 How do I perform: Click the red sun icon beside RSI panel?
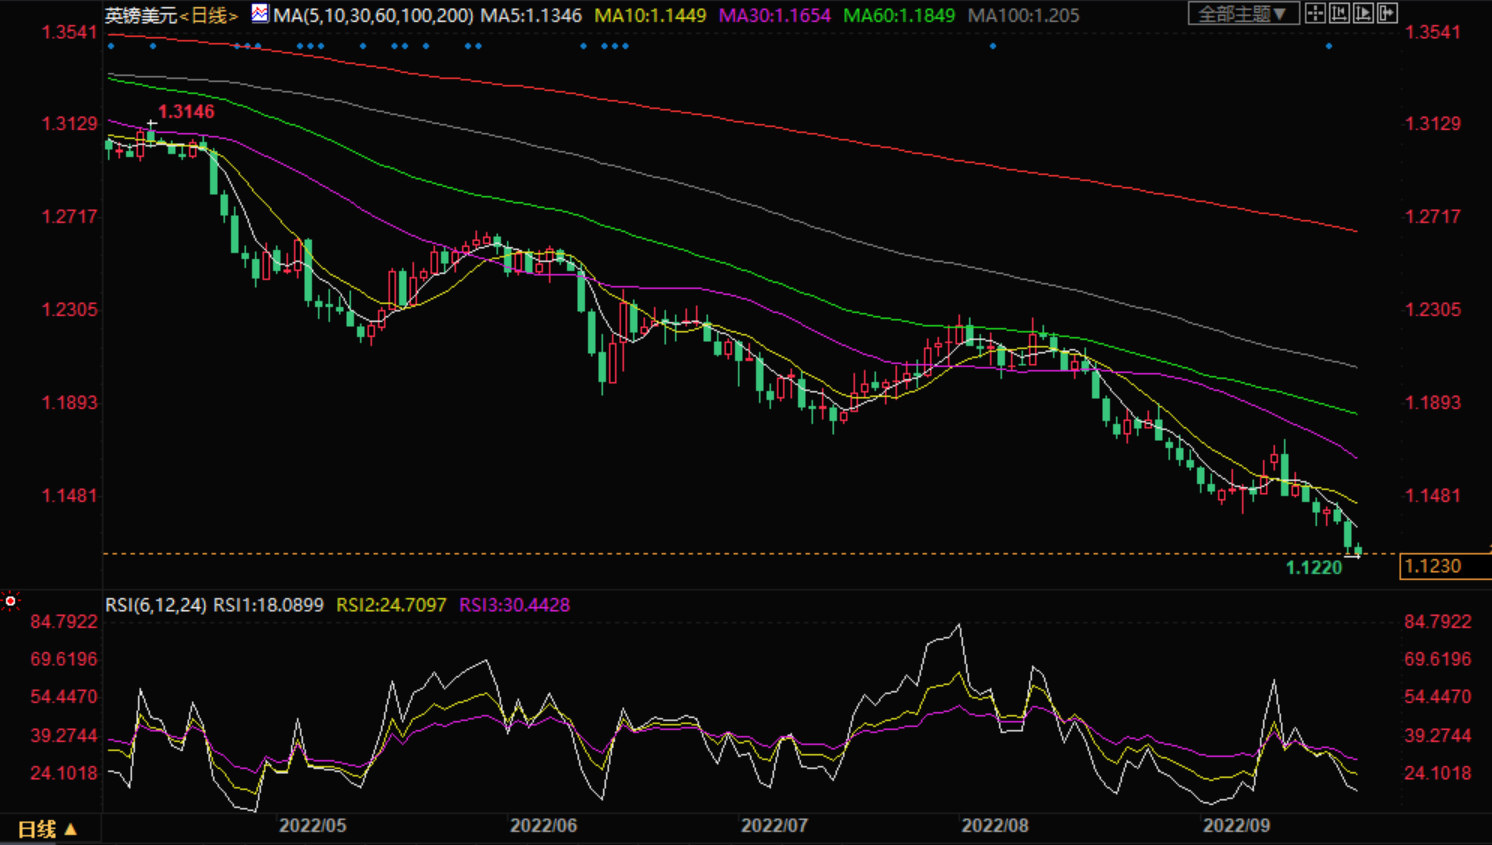[11, 601]
